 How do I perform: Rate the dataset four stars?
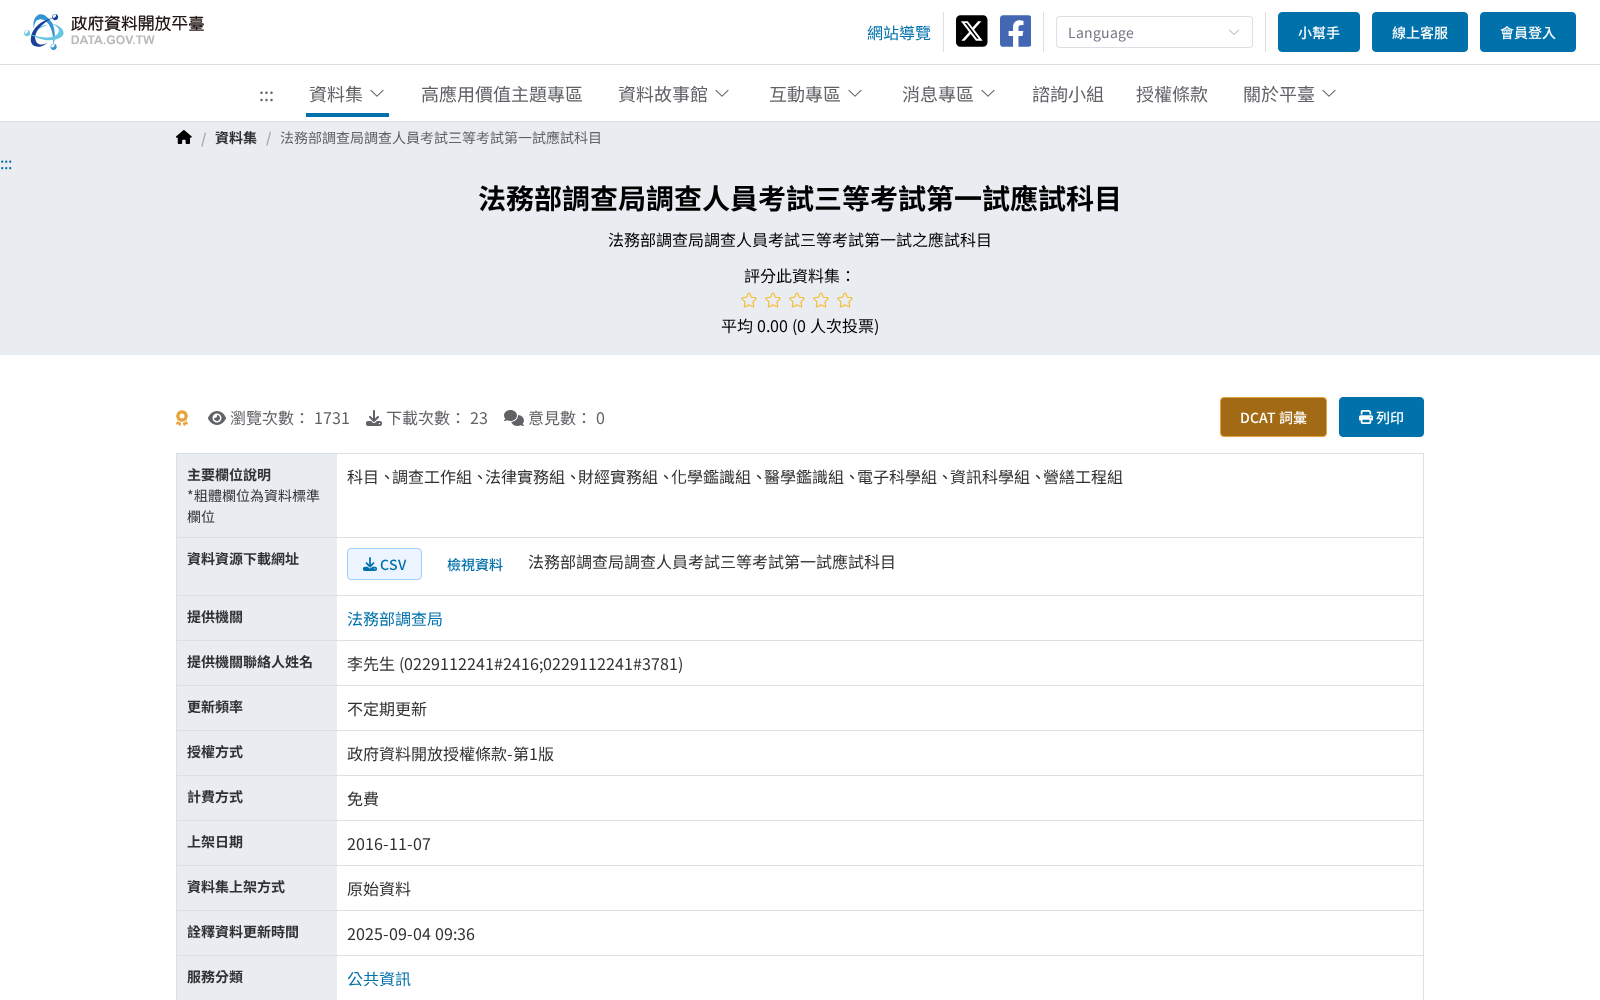click(821, 300)
